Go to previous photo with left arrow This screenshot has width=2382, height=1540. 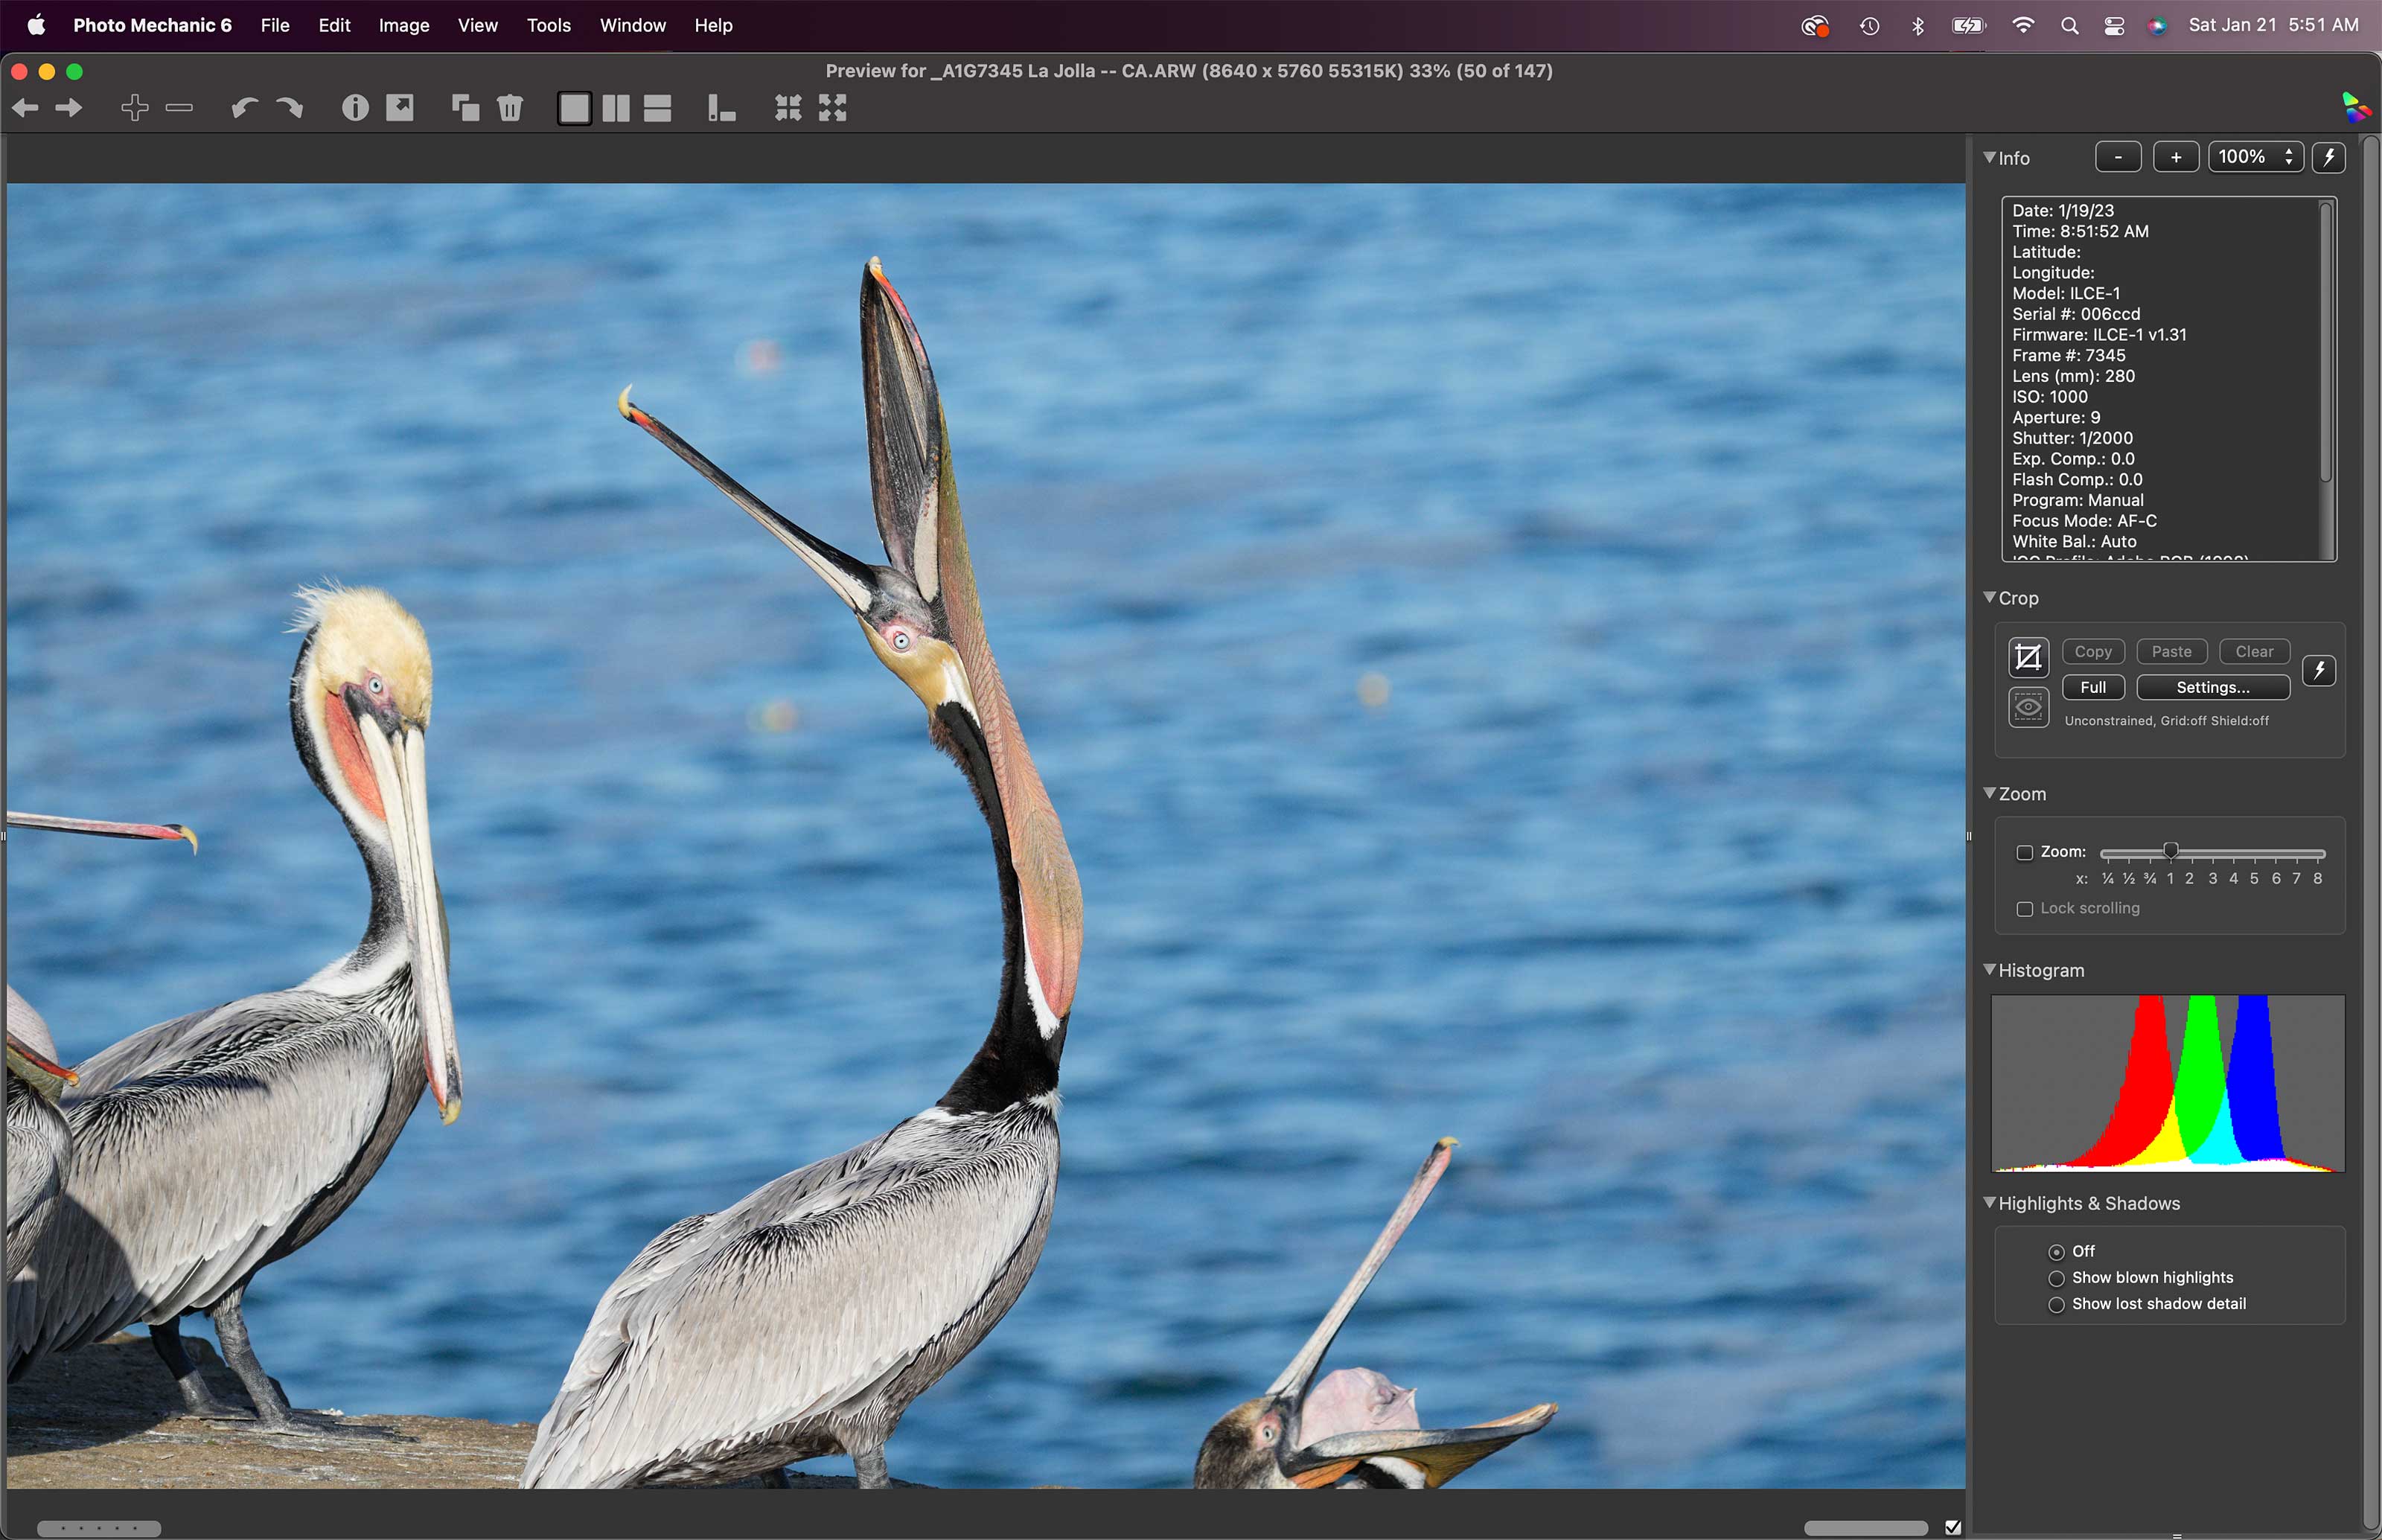point(26,108)
